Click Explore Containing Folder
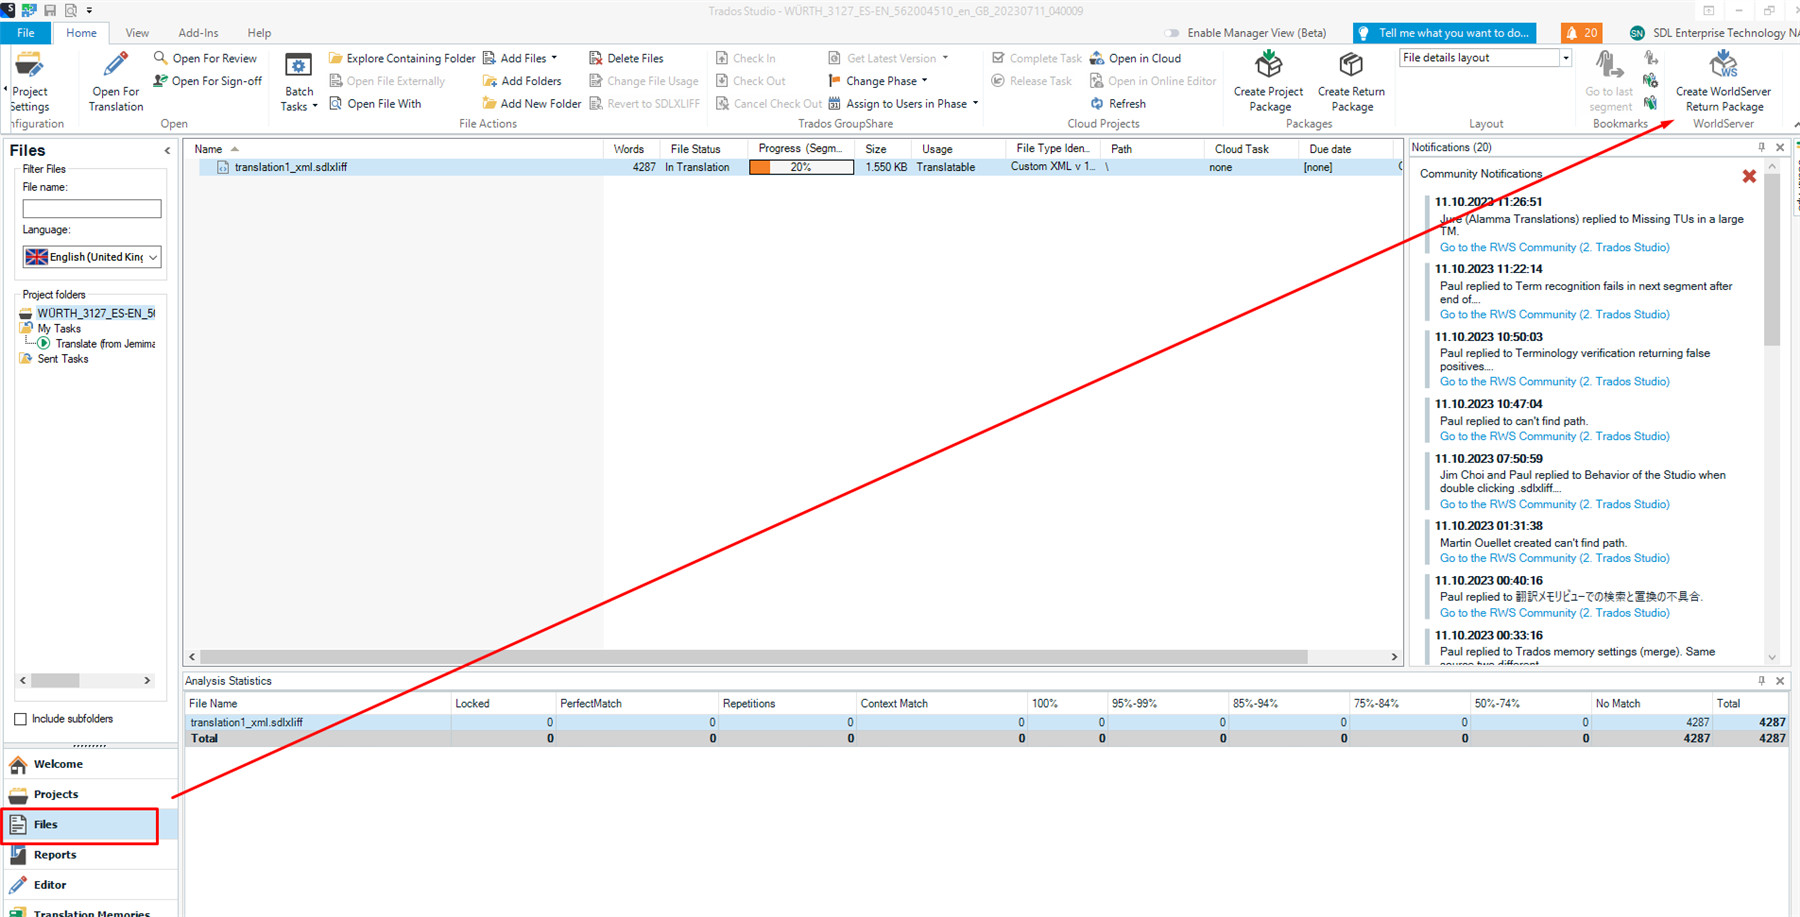The height and width of the screenshot is (917, 1800). [x=402, y=58]
